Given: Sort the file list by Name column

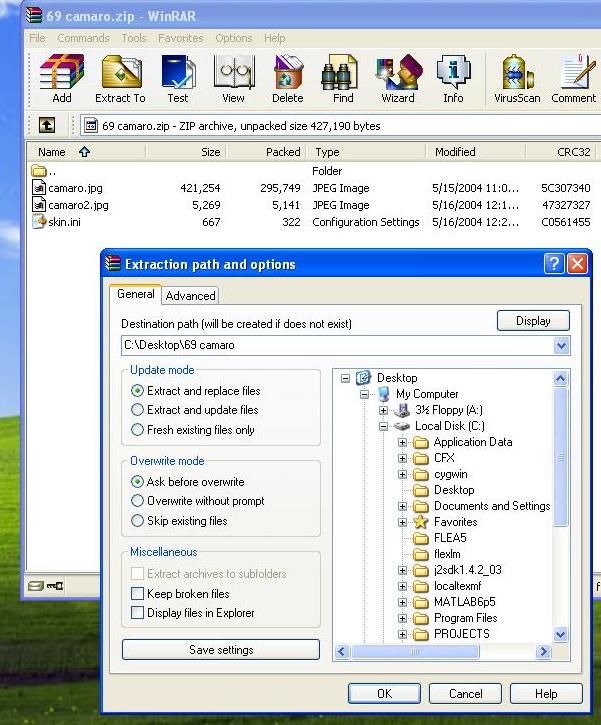Looking at the screenshot, I should [x=86, y=152].
